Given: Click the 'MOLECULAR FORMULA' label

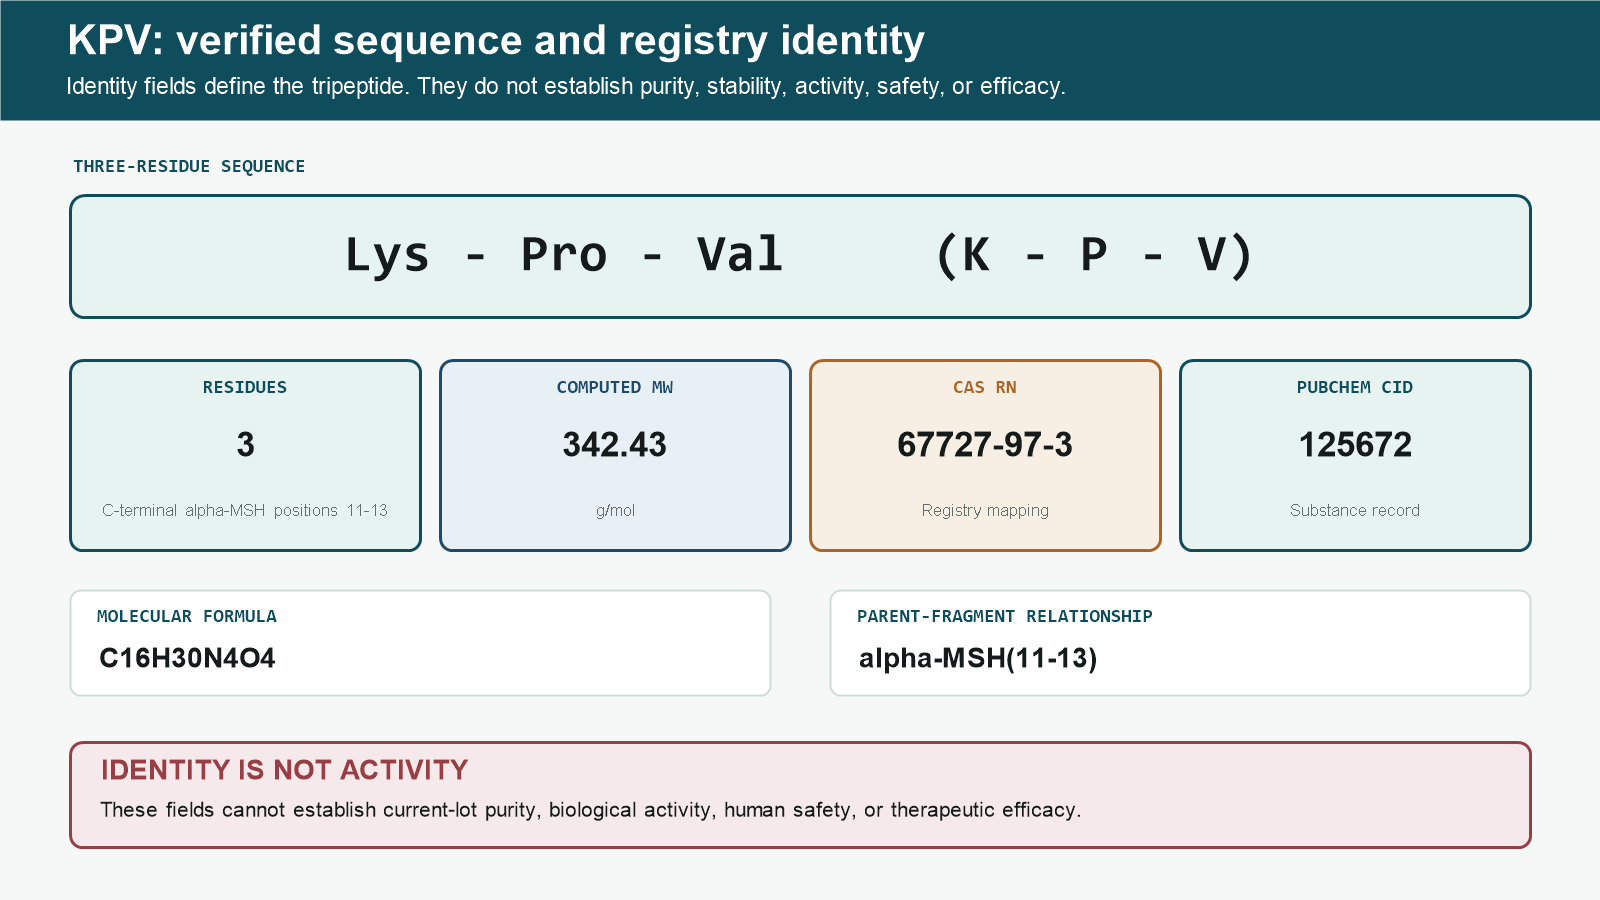Looking at the screenshot, I should (187, 616).
